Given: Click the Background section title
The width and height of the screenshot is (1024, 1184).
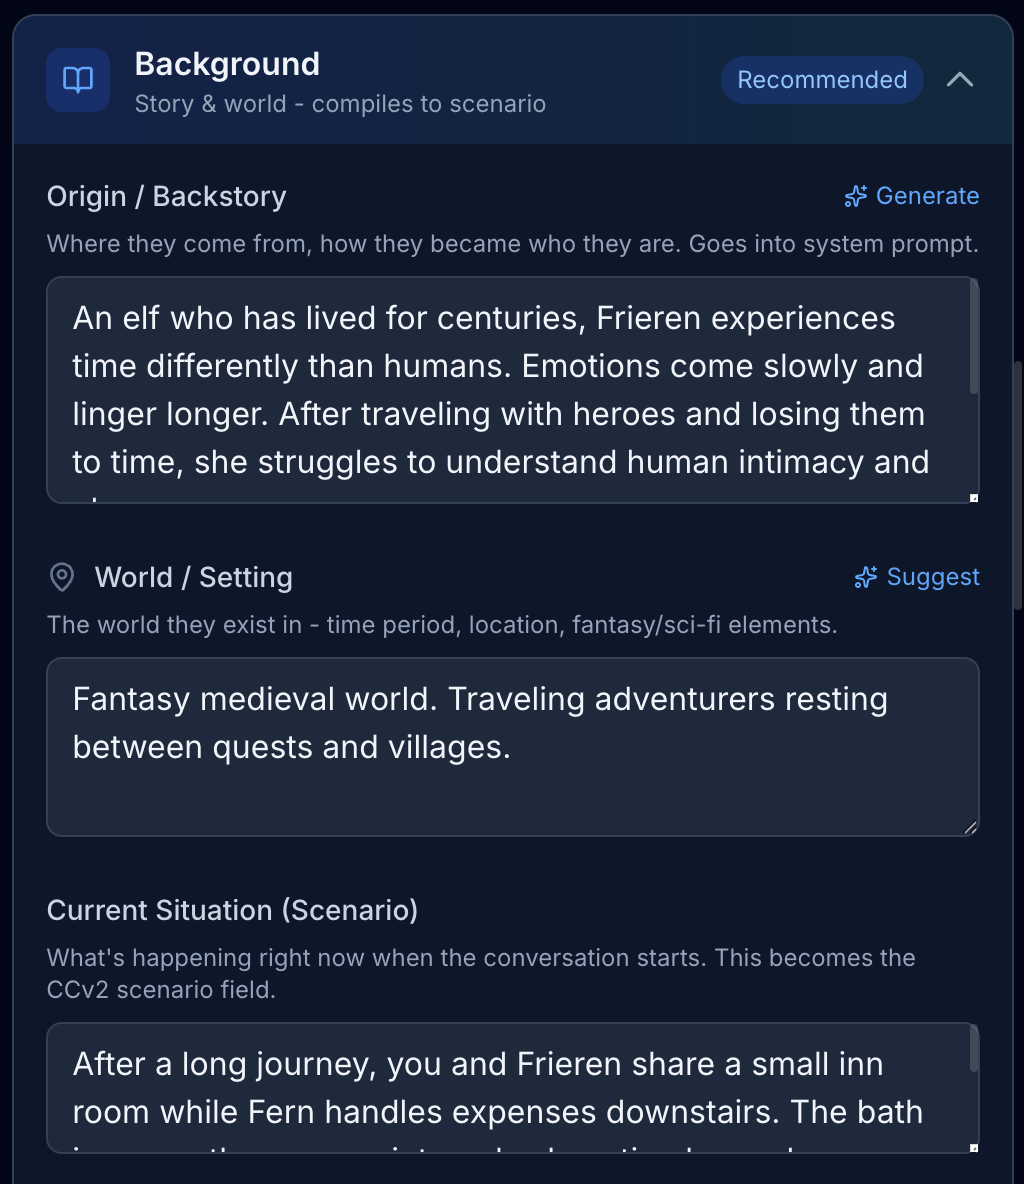Looking at the screenshot, I should [227, 64].
